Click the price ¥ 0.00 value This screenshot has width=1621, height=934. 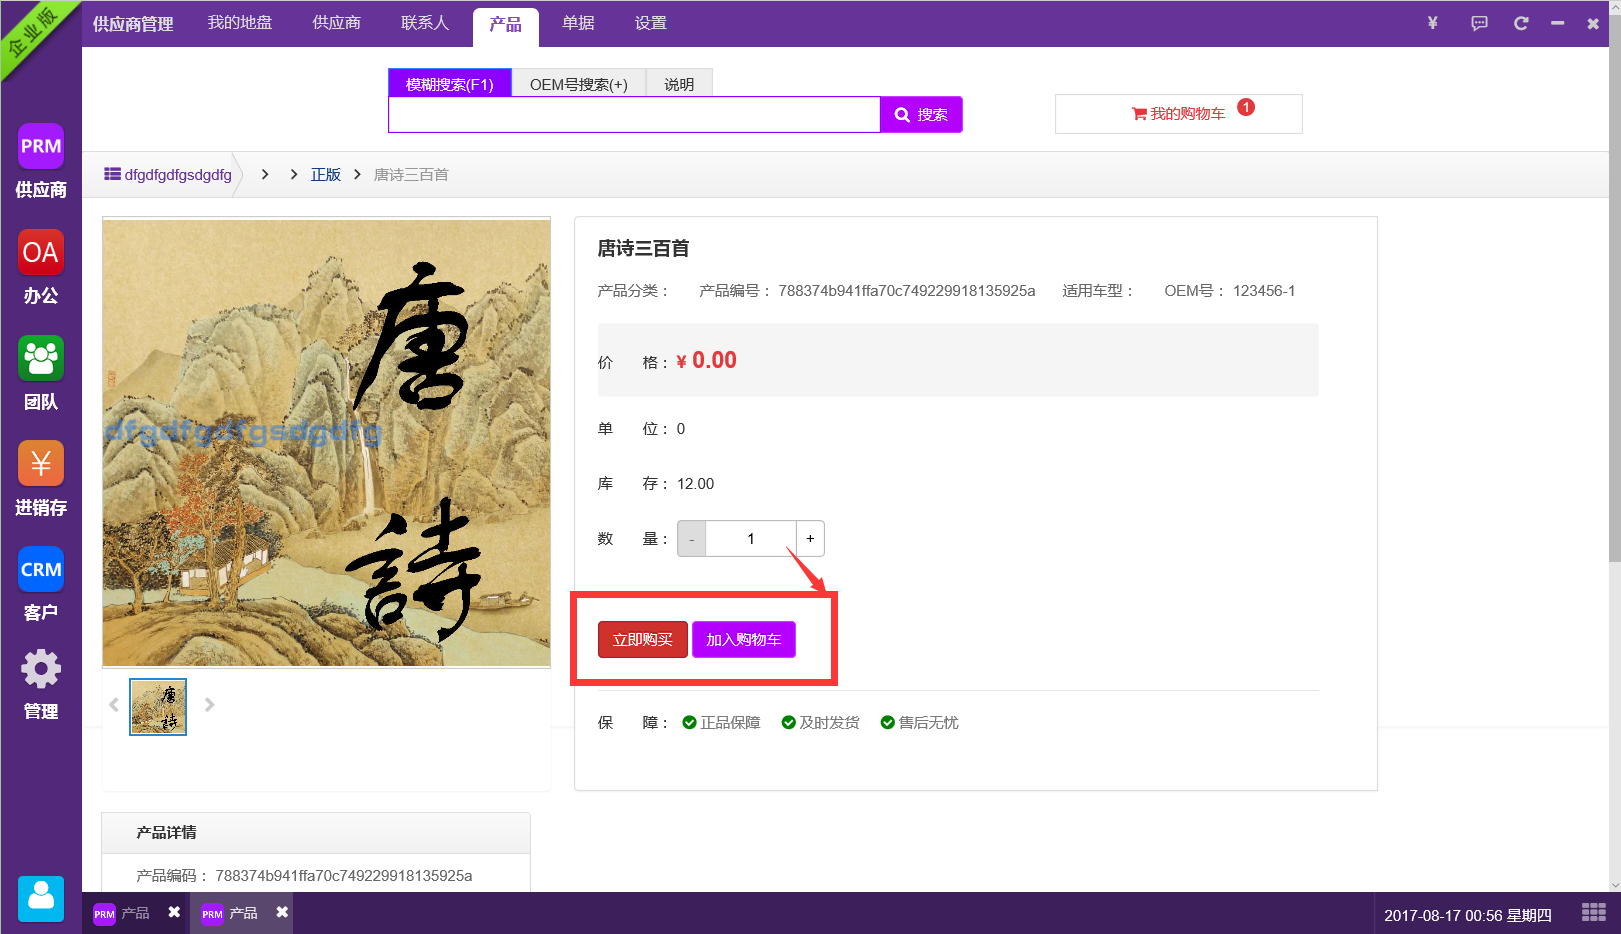tap(706, 361)
